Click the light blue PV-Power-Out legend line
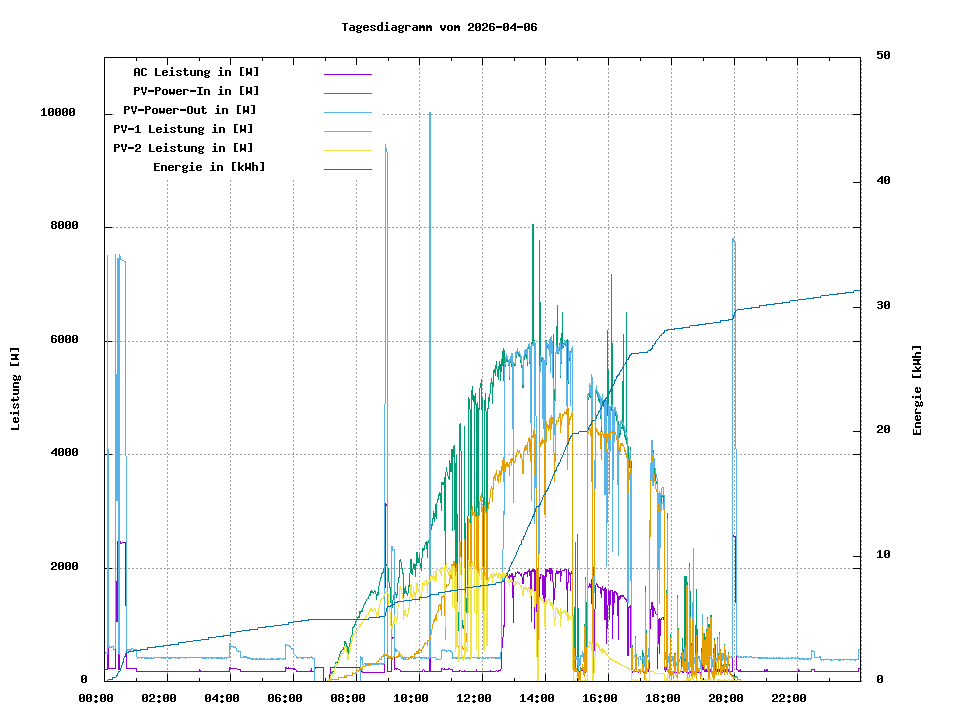Screen dimensions: 960x720 tap(347, 112)
